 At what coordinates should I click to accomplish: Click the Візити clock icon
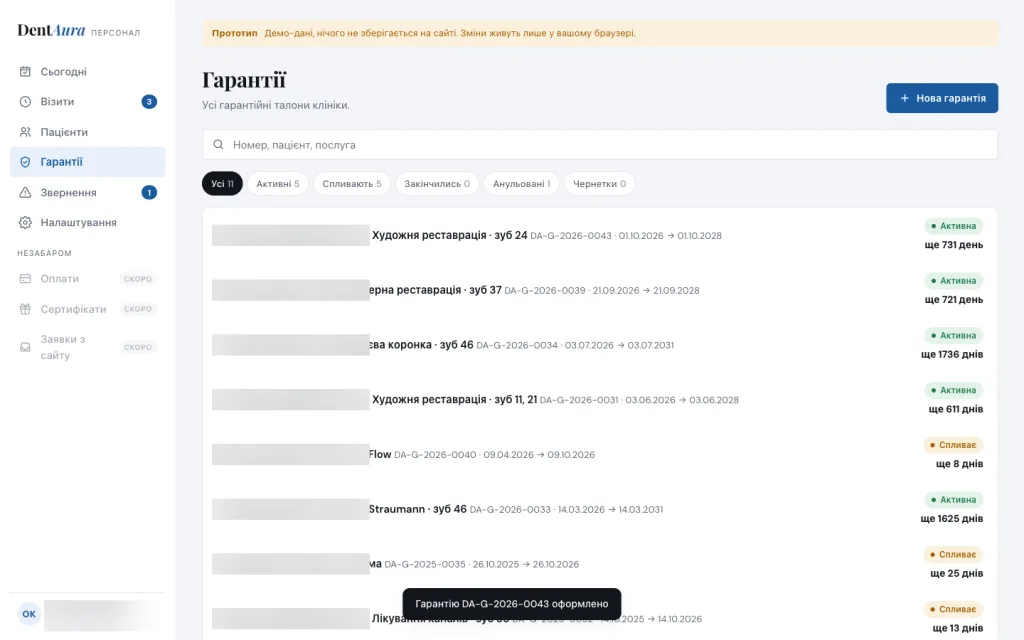(x=25, y=102)
